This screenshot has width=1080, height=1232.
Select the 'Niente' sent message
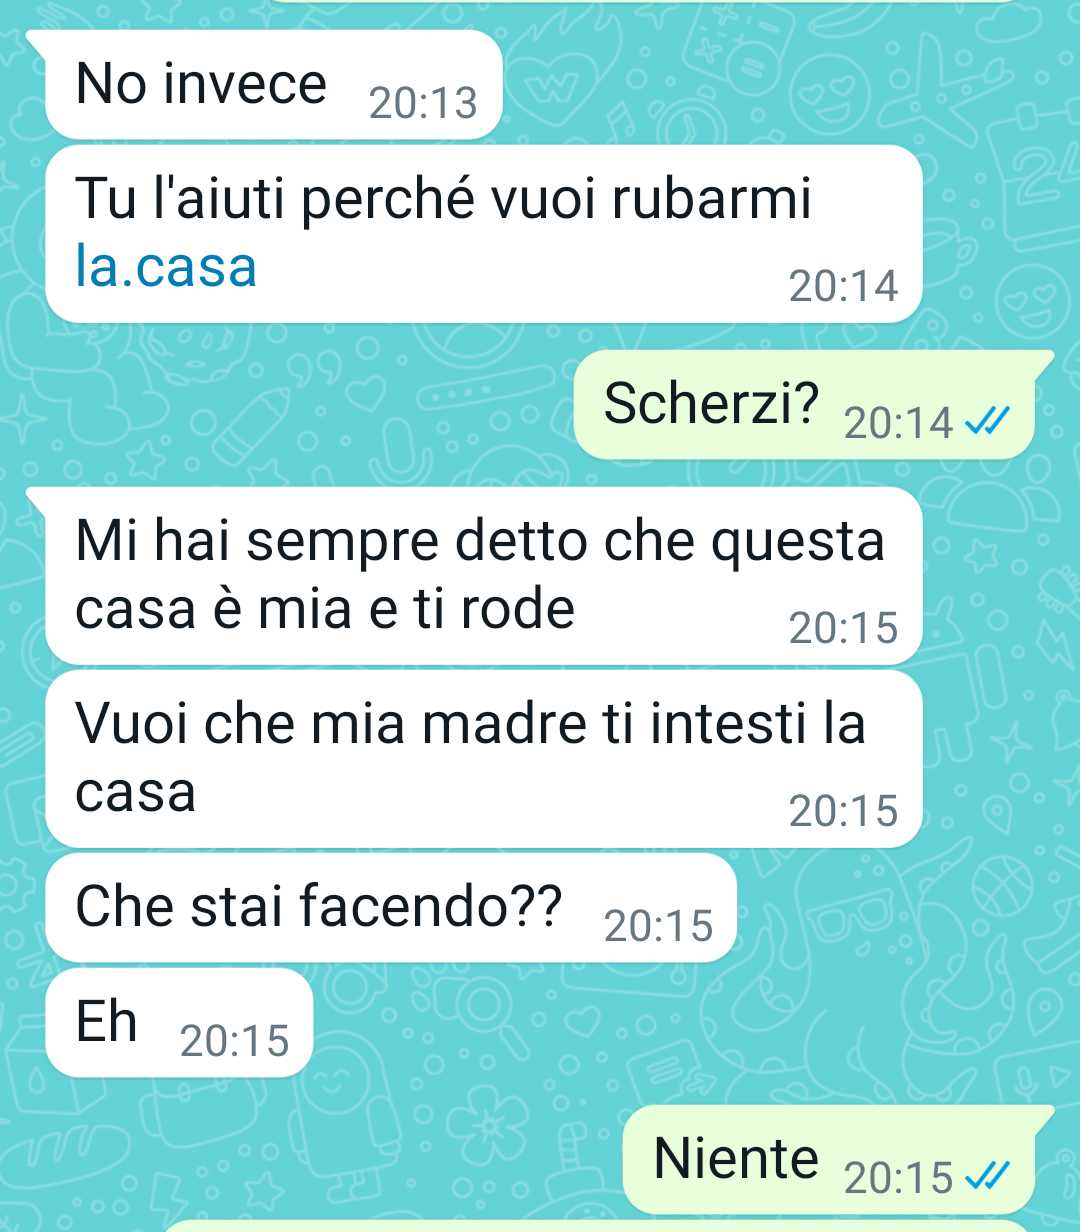829,1159
